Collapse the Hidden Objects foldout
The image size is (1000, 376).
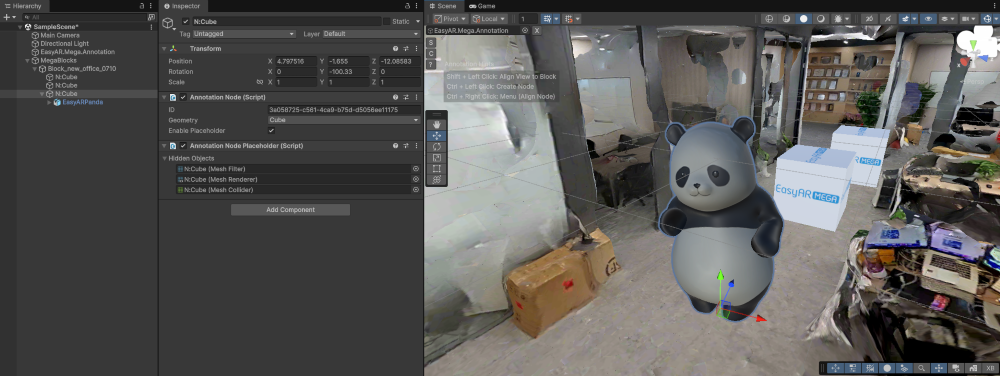coord(164,159)
